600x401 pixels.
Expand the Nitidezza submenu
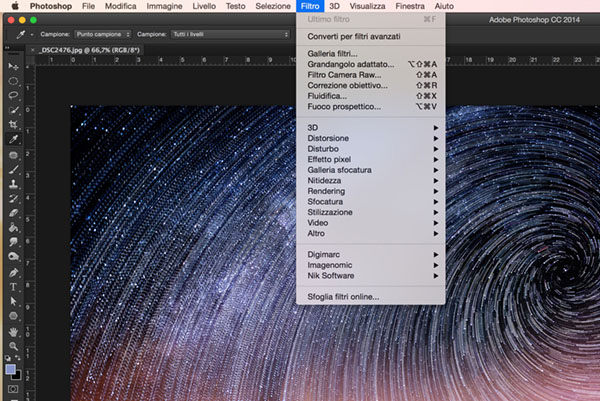coord(371,181)
